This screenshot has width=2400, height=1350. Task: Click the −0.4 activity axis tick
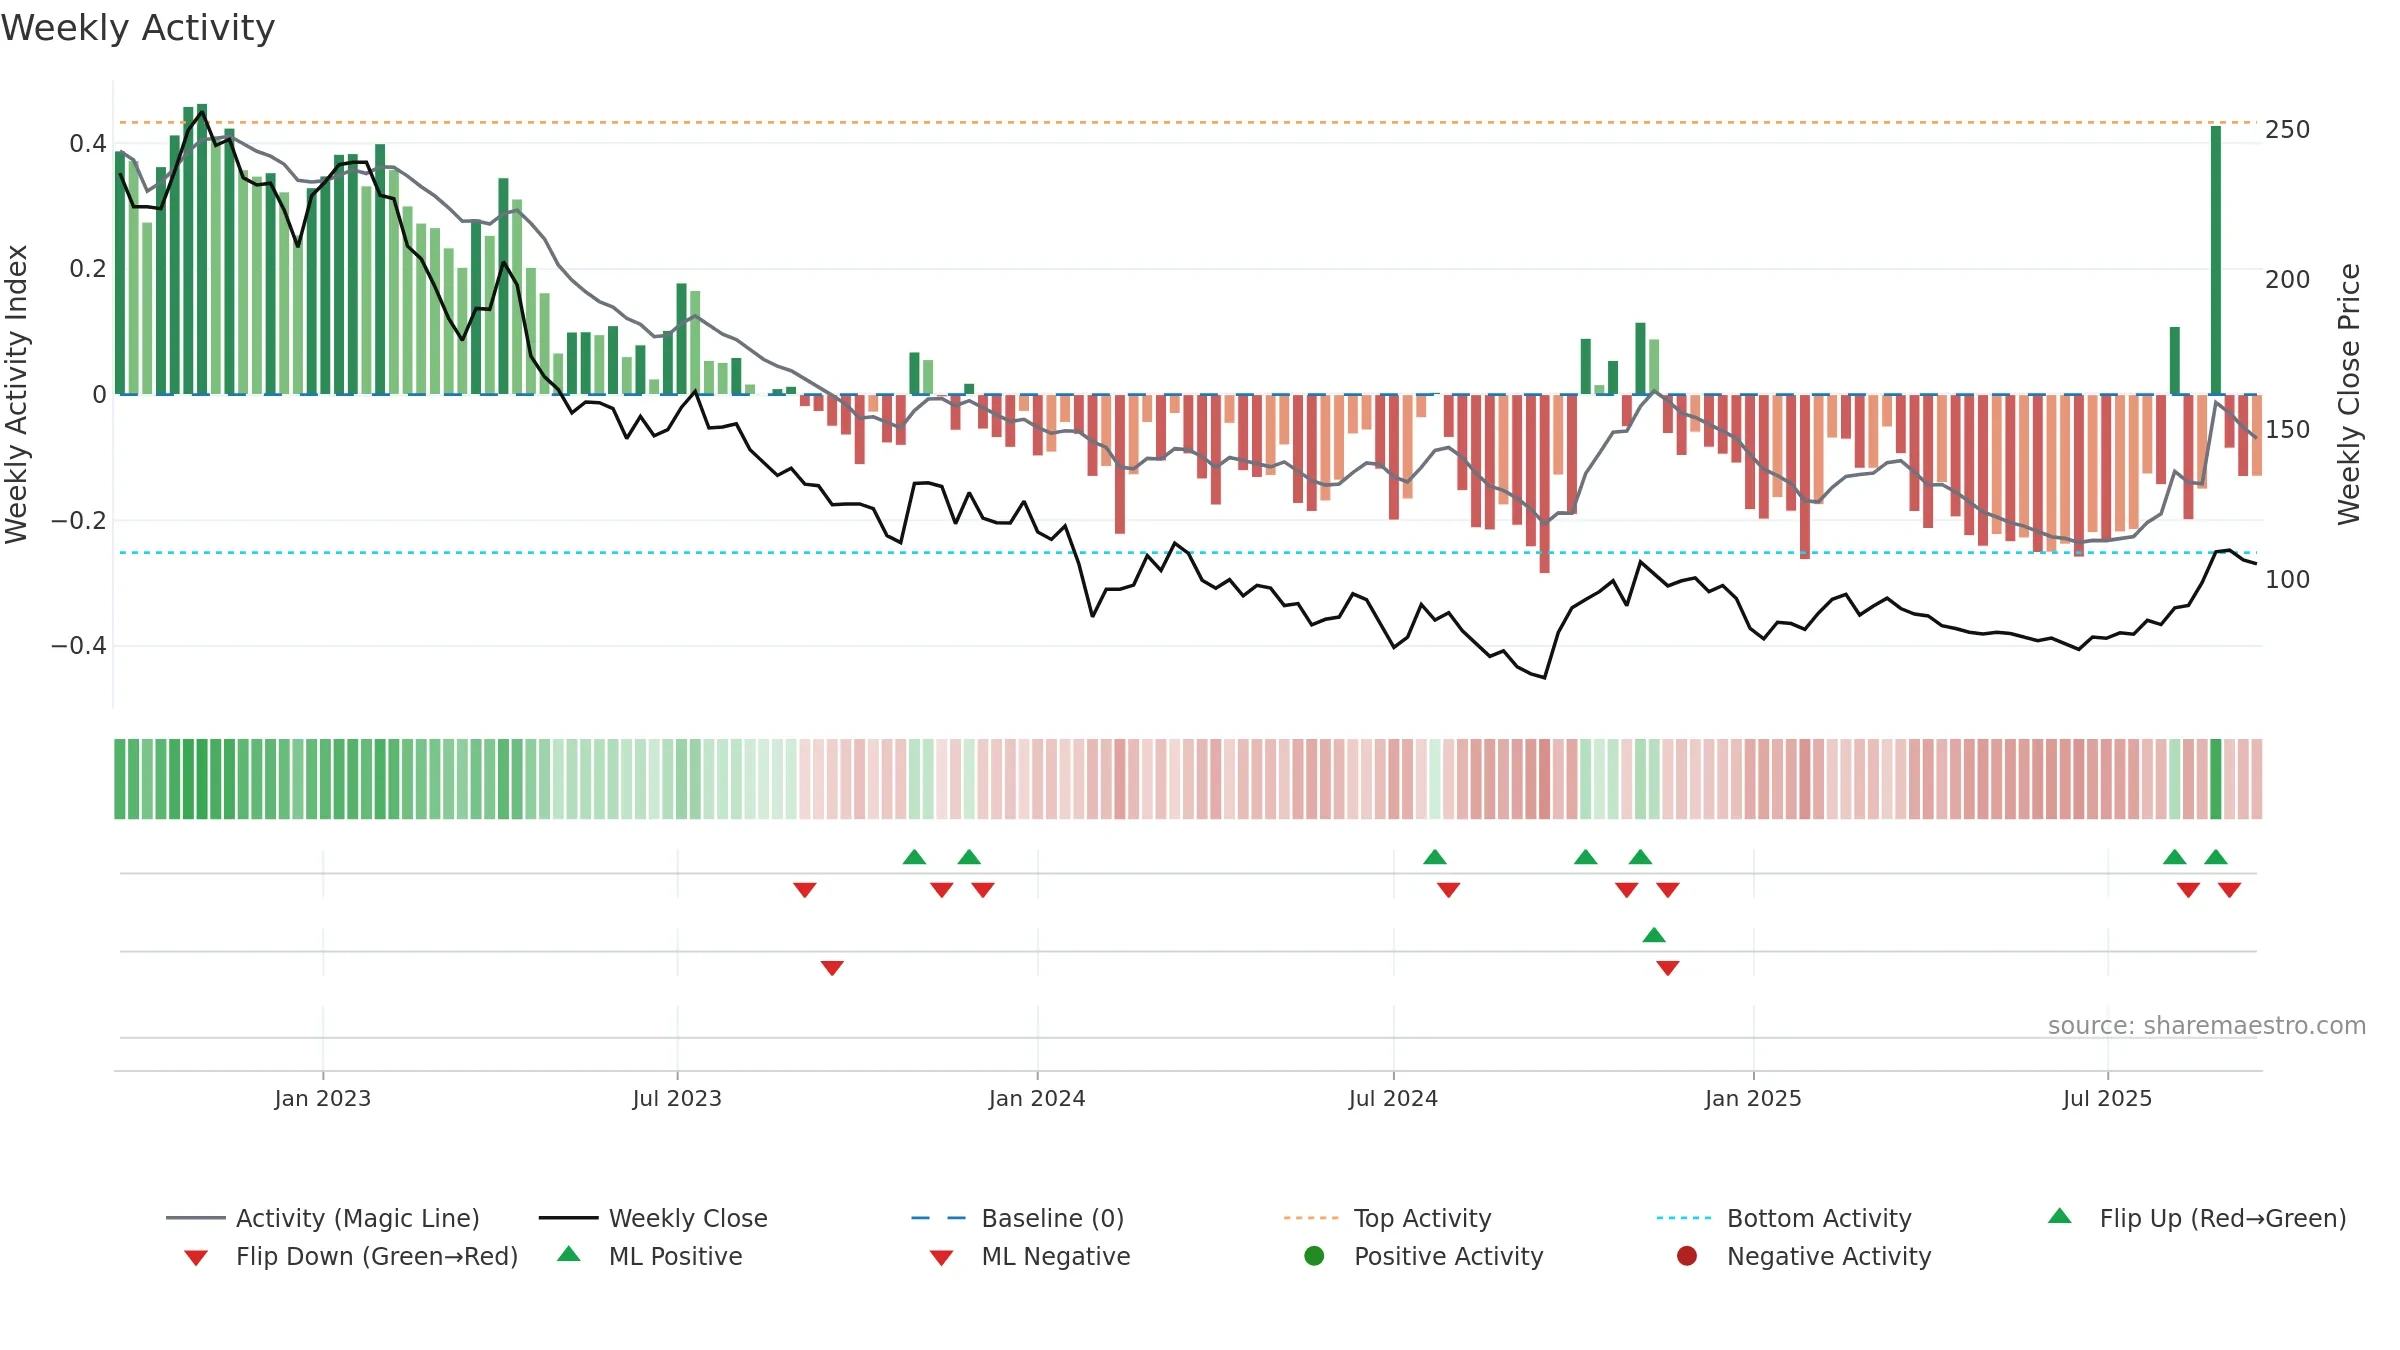[79, 646]
